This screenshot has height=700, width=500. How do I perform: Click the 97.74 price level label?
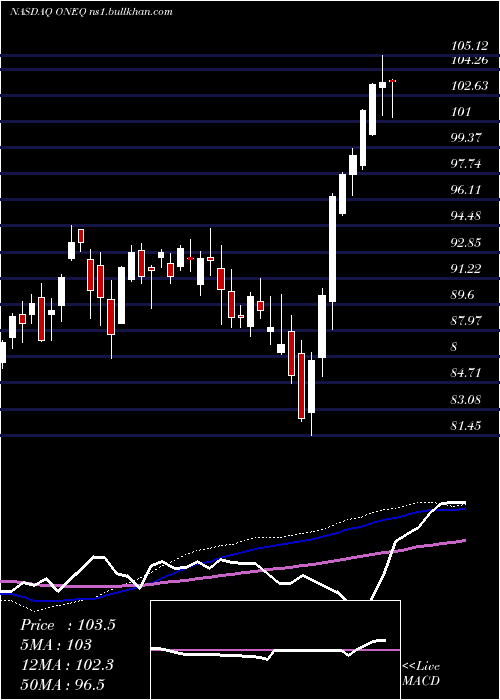click(467, 164)
